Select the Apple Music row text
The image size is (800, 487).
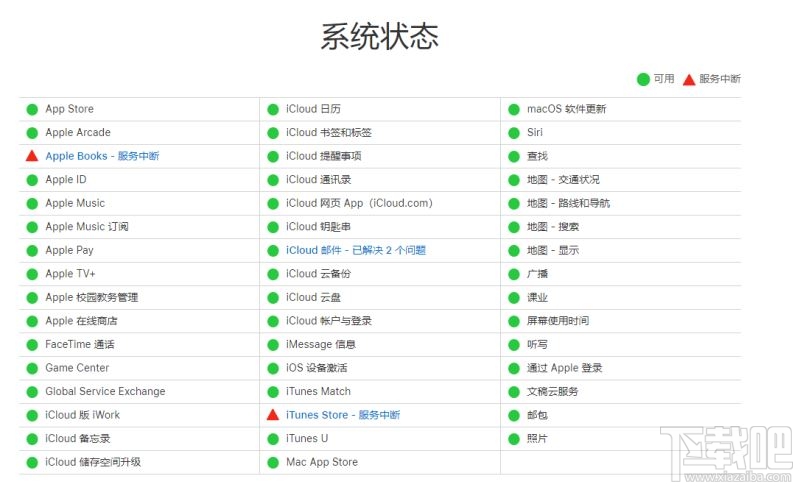75,203
